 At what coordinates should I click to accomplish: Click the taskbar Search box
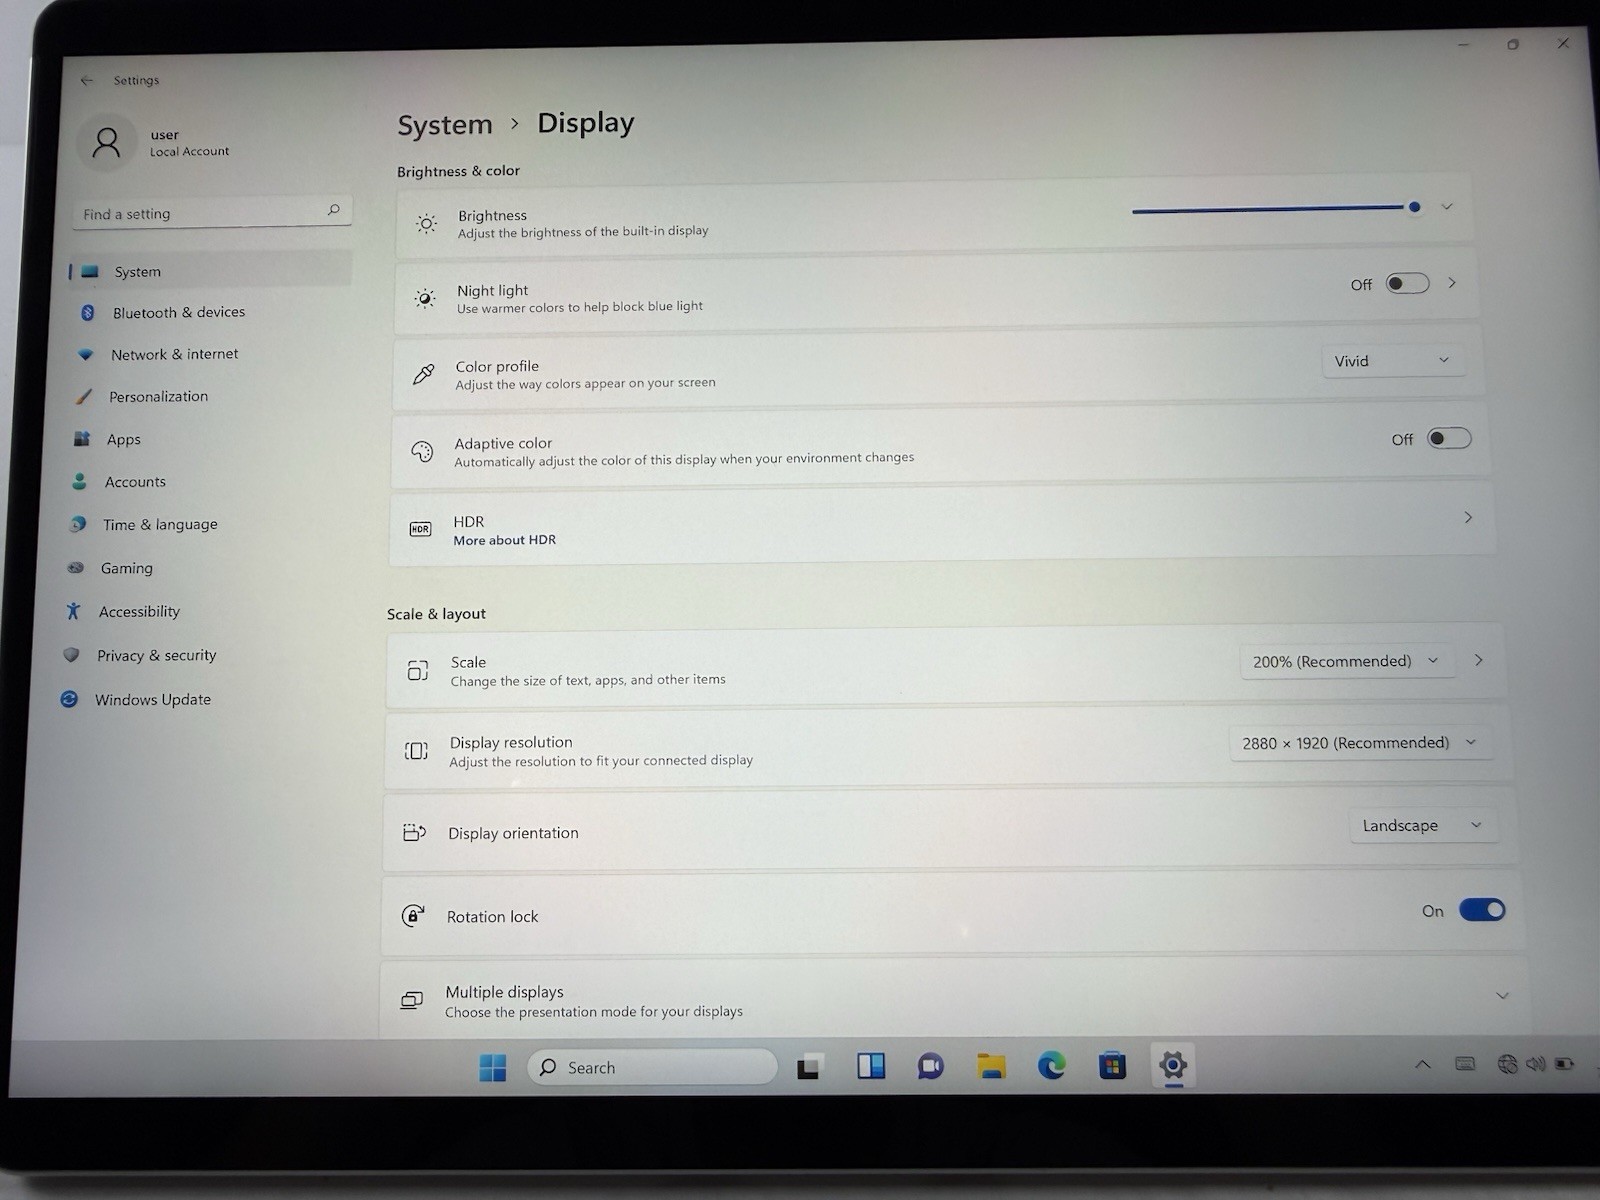pos(652,1067)
